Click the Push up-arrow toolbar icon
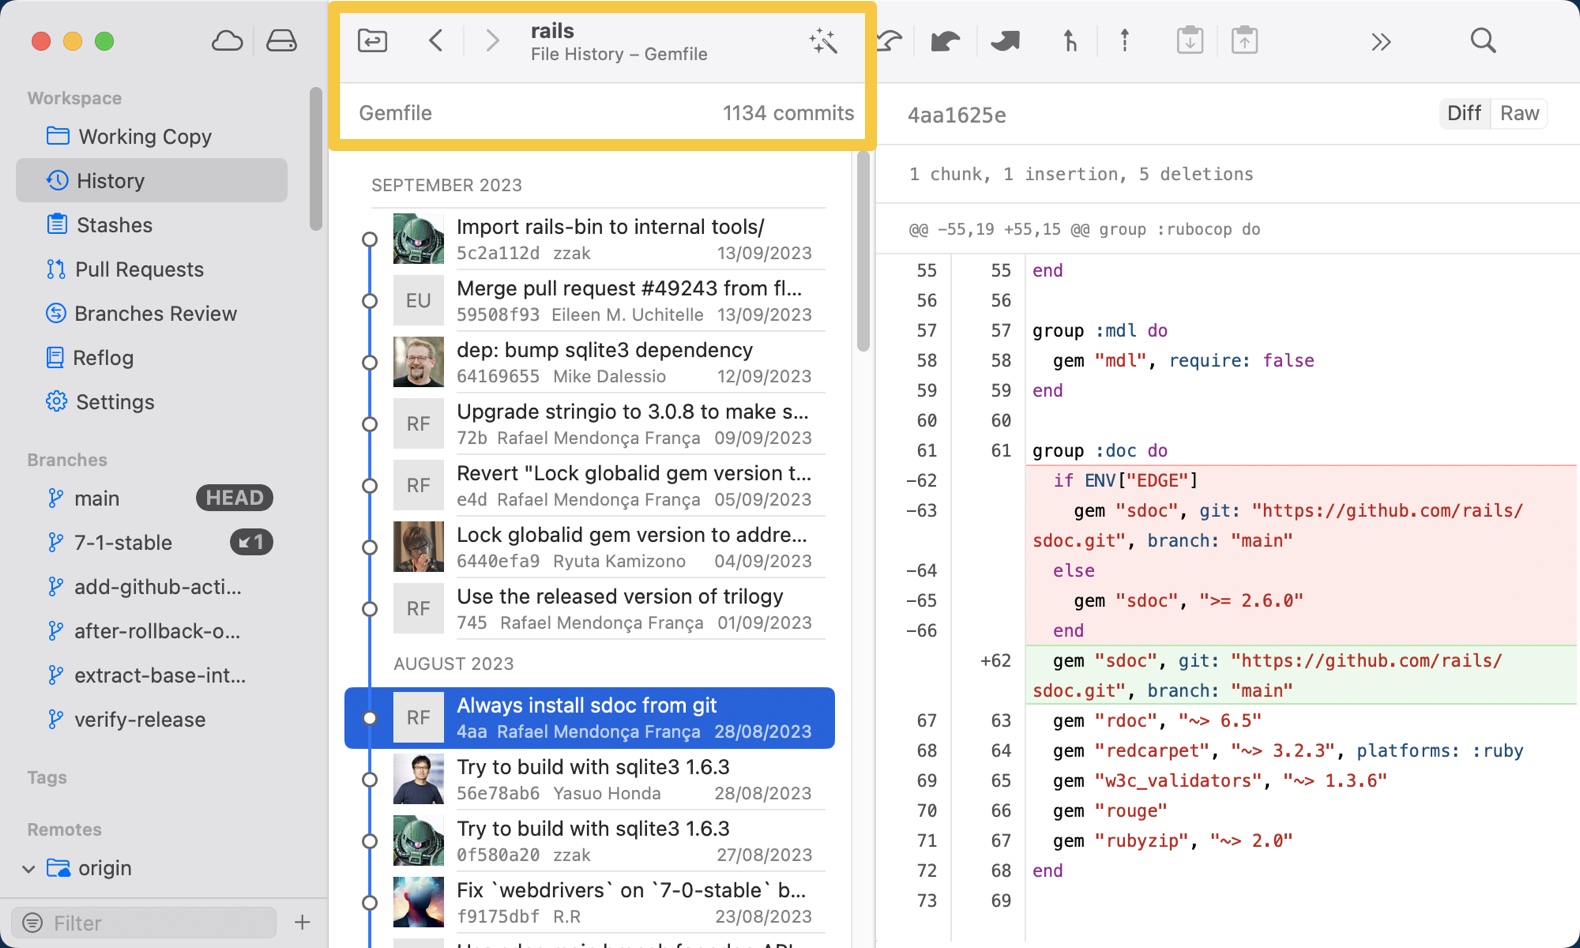 1125,41
